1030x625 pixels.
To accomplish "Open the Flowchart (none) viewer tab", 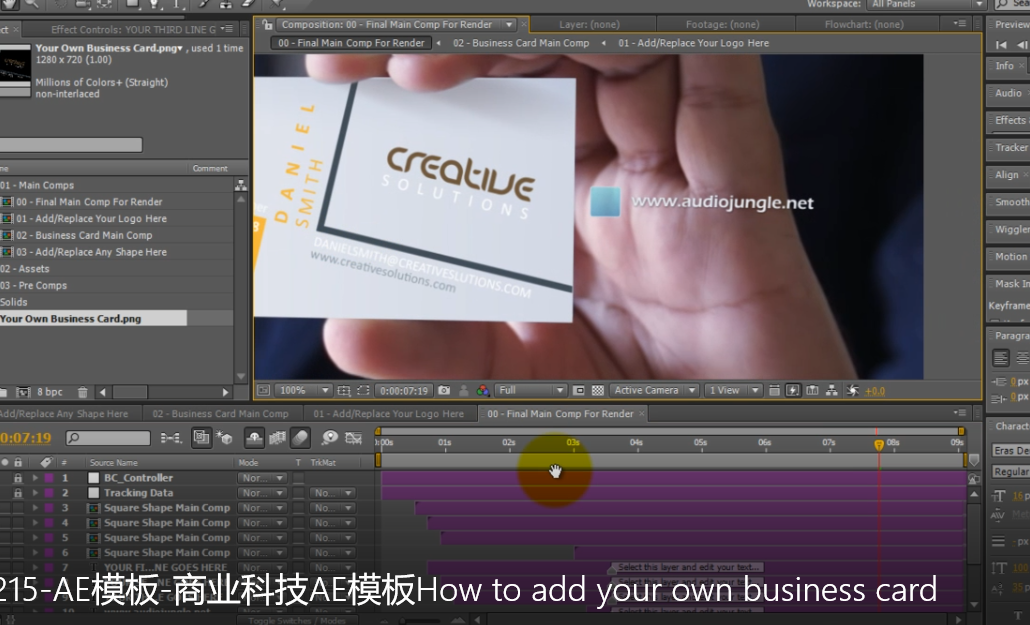I will pos(864,25).
